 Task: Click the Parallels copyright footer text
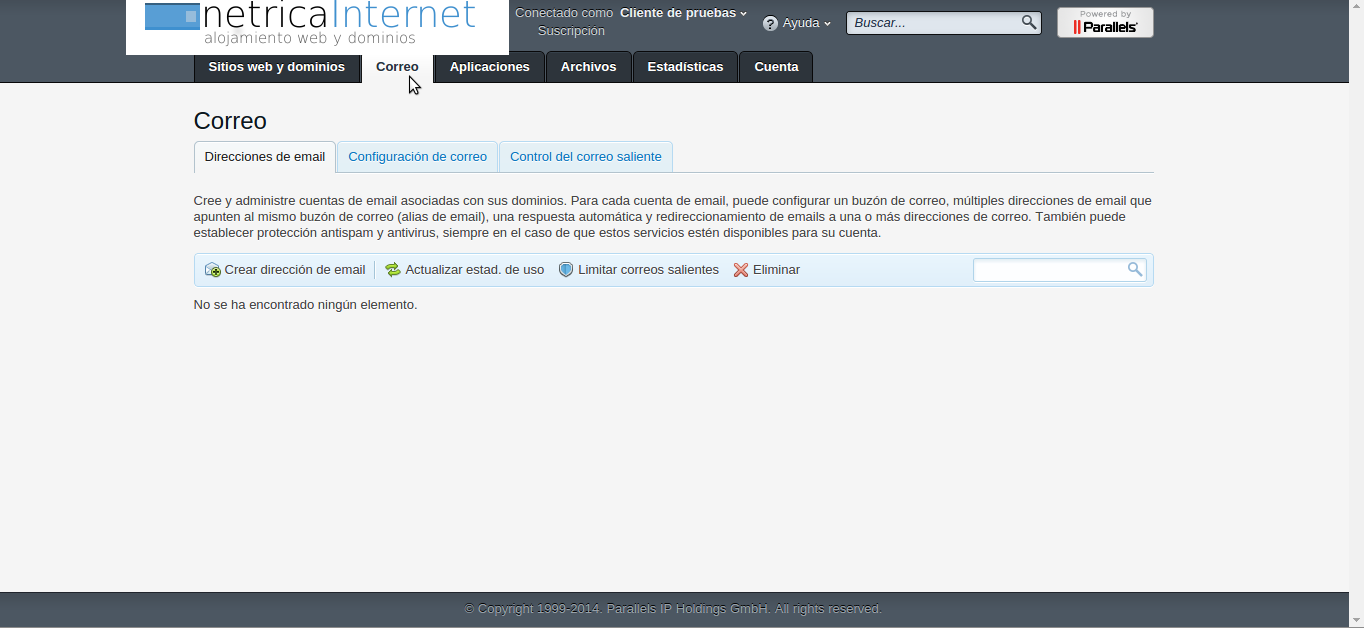(x=673, y=609)
